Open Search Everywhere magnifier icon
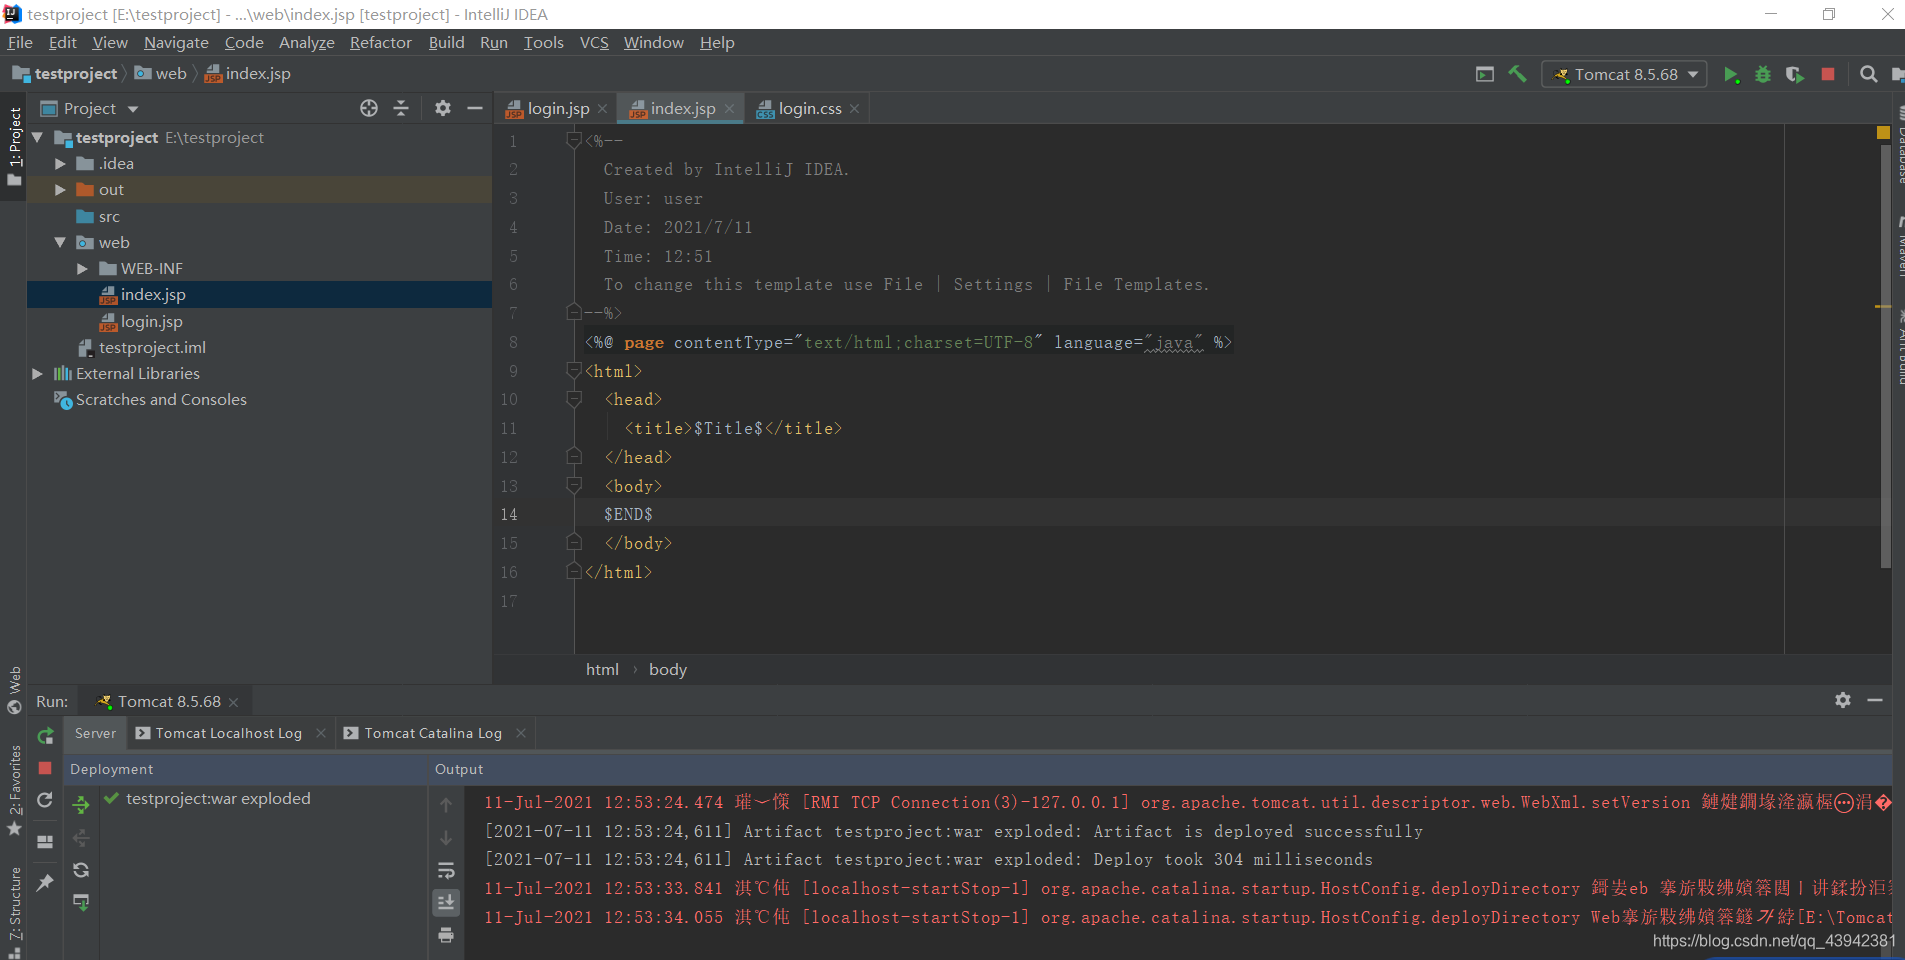The width and height of the screenshot is (1905, 960). click(x=1868, y=75)
